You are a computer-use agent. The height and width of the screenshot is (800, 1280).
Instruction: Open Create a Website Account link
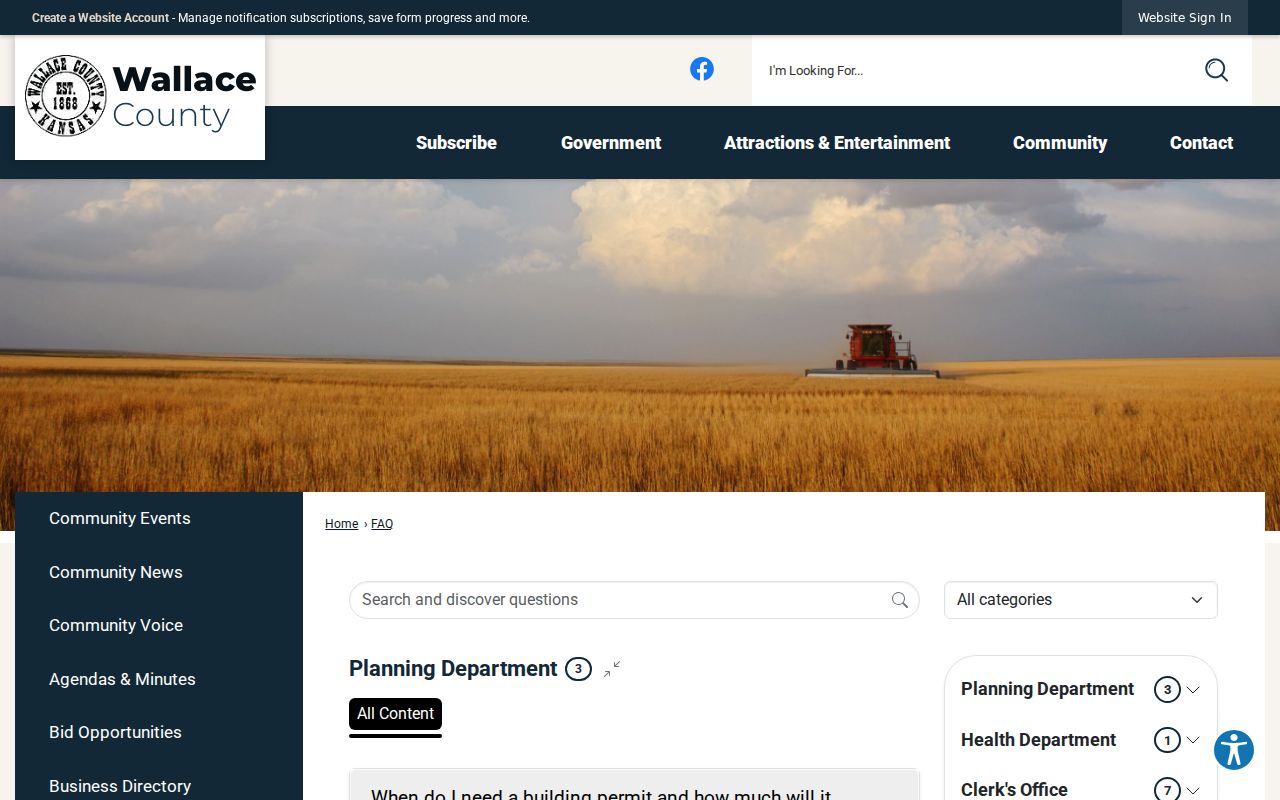(x=100, y=18)
